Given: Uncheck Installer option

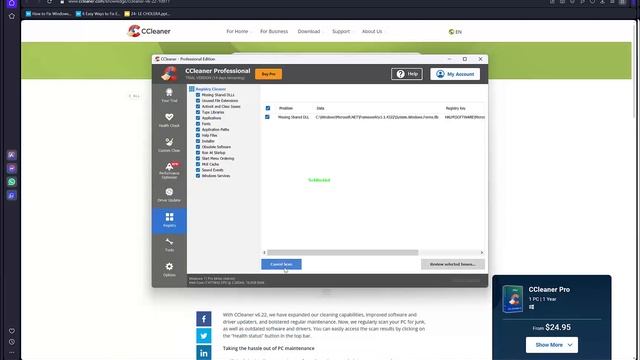Looking at the screenshot, I should point(198,141).
